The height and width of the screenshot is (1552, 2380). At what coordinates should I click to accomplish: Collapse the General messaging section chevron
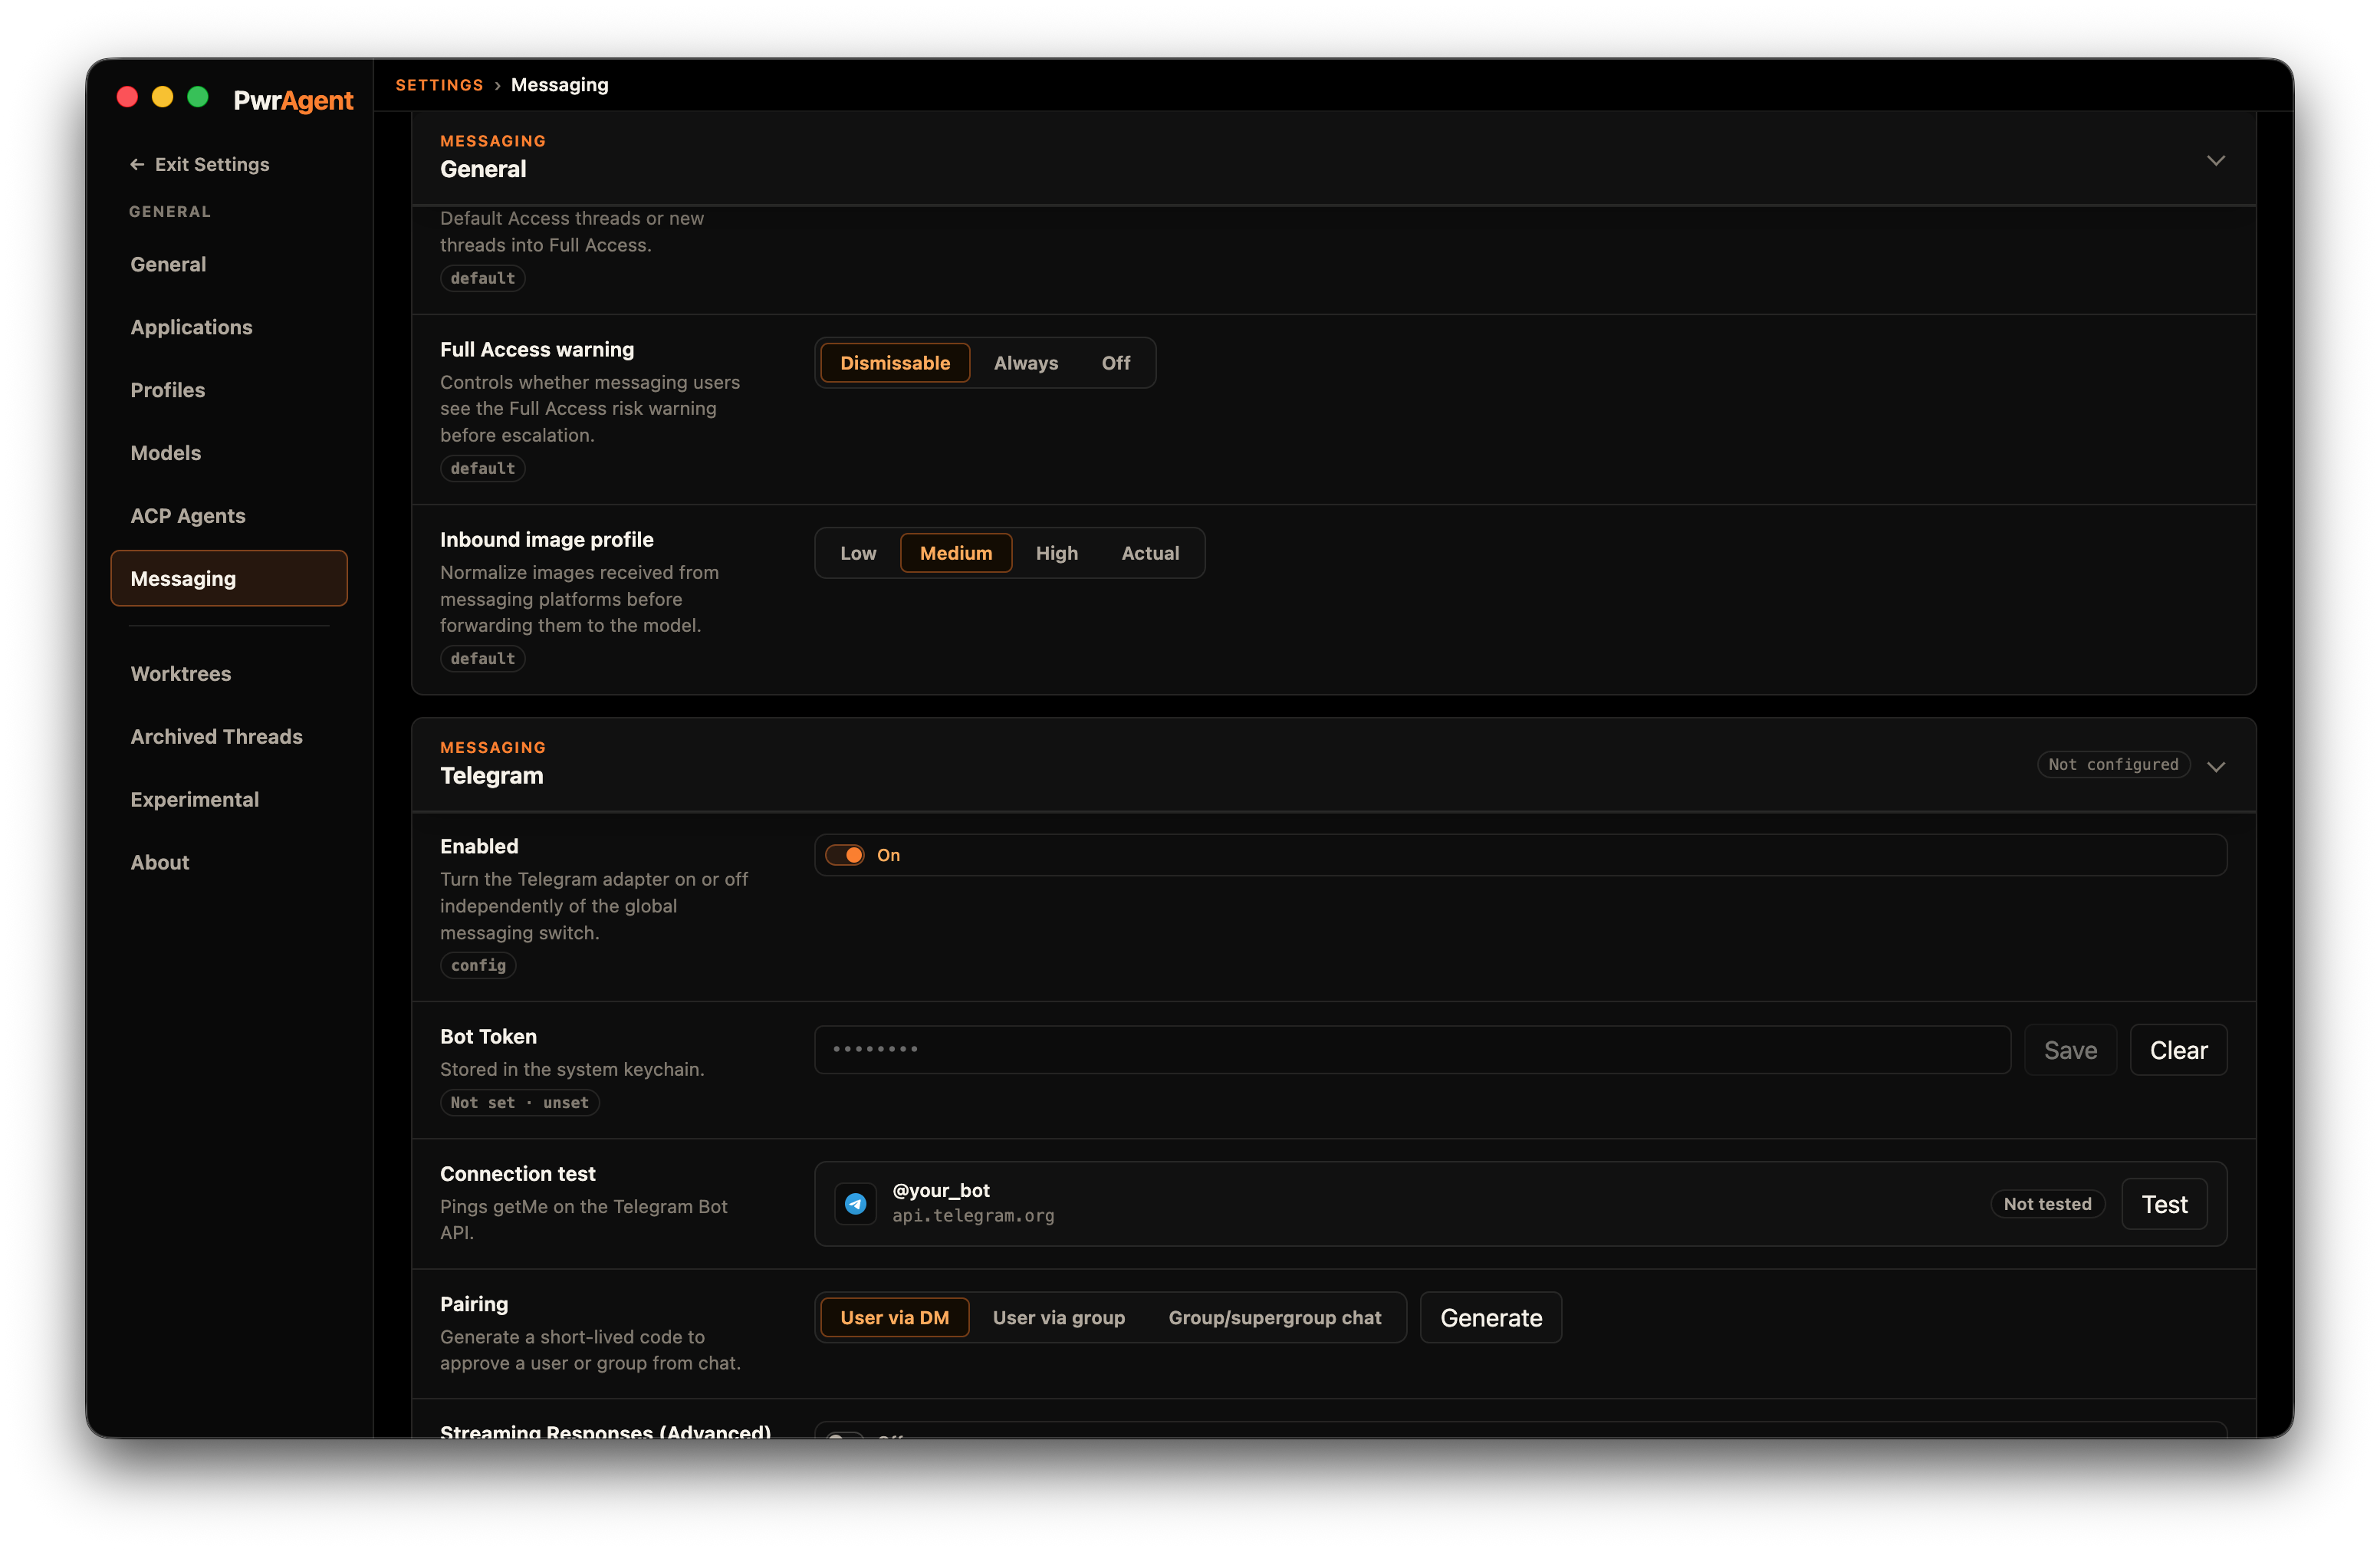[x=2215, y=160]
